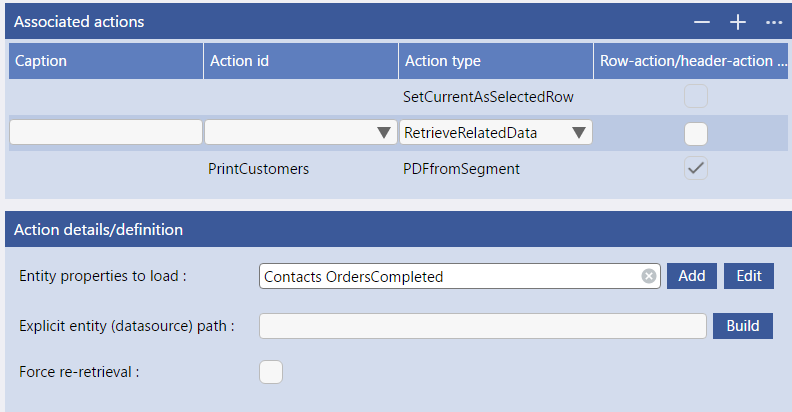This screenshot has width=792, height=412.
Task: Select the SetCurrentAsSelectedRow action type cell
Action: coord(488,97)
